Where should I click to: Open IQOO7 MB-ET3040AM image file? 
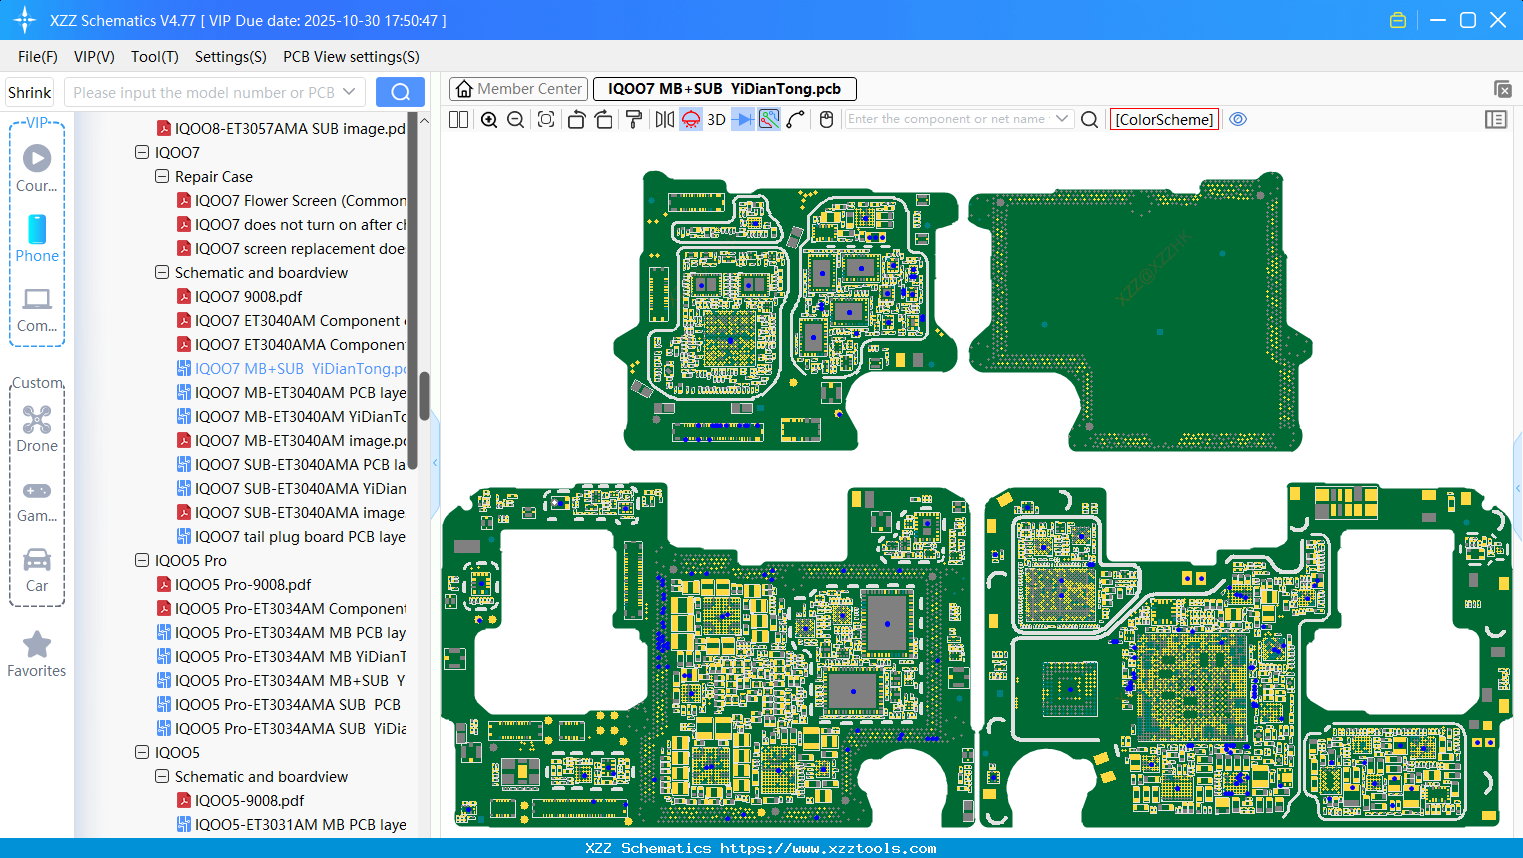coord(291,441)
